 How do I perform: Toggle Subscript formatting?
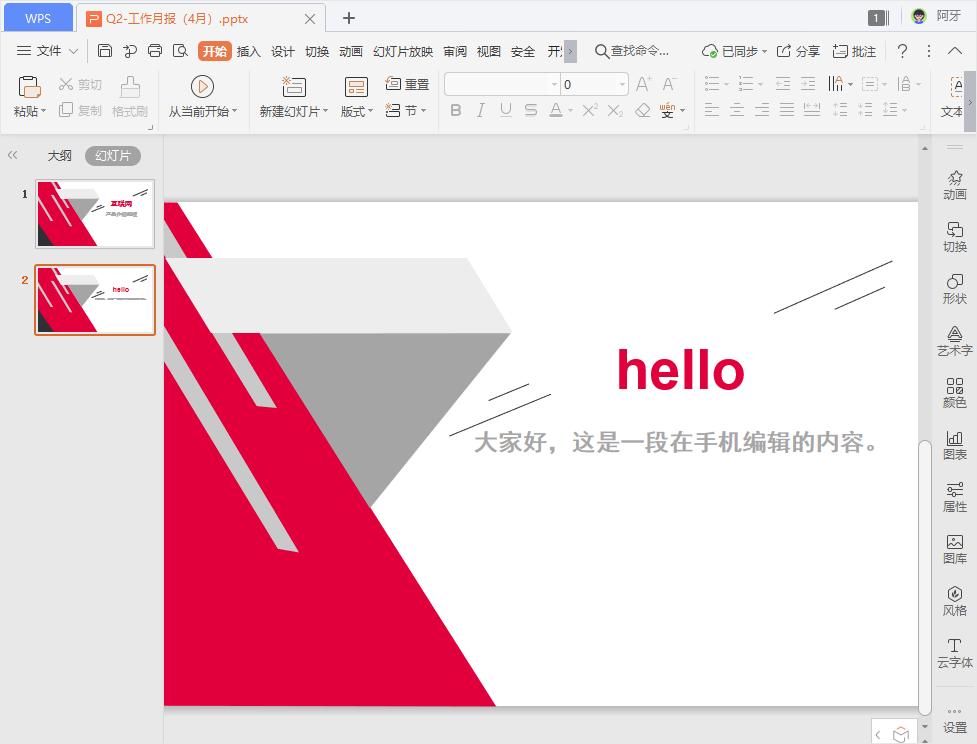coord(615,110)
